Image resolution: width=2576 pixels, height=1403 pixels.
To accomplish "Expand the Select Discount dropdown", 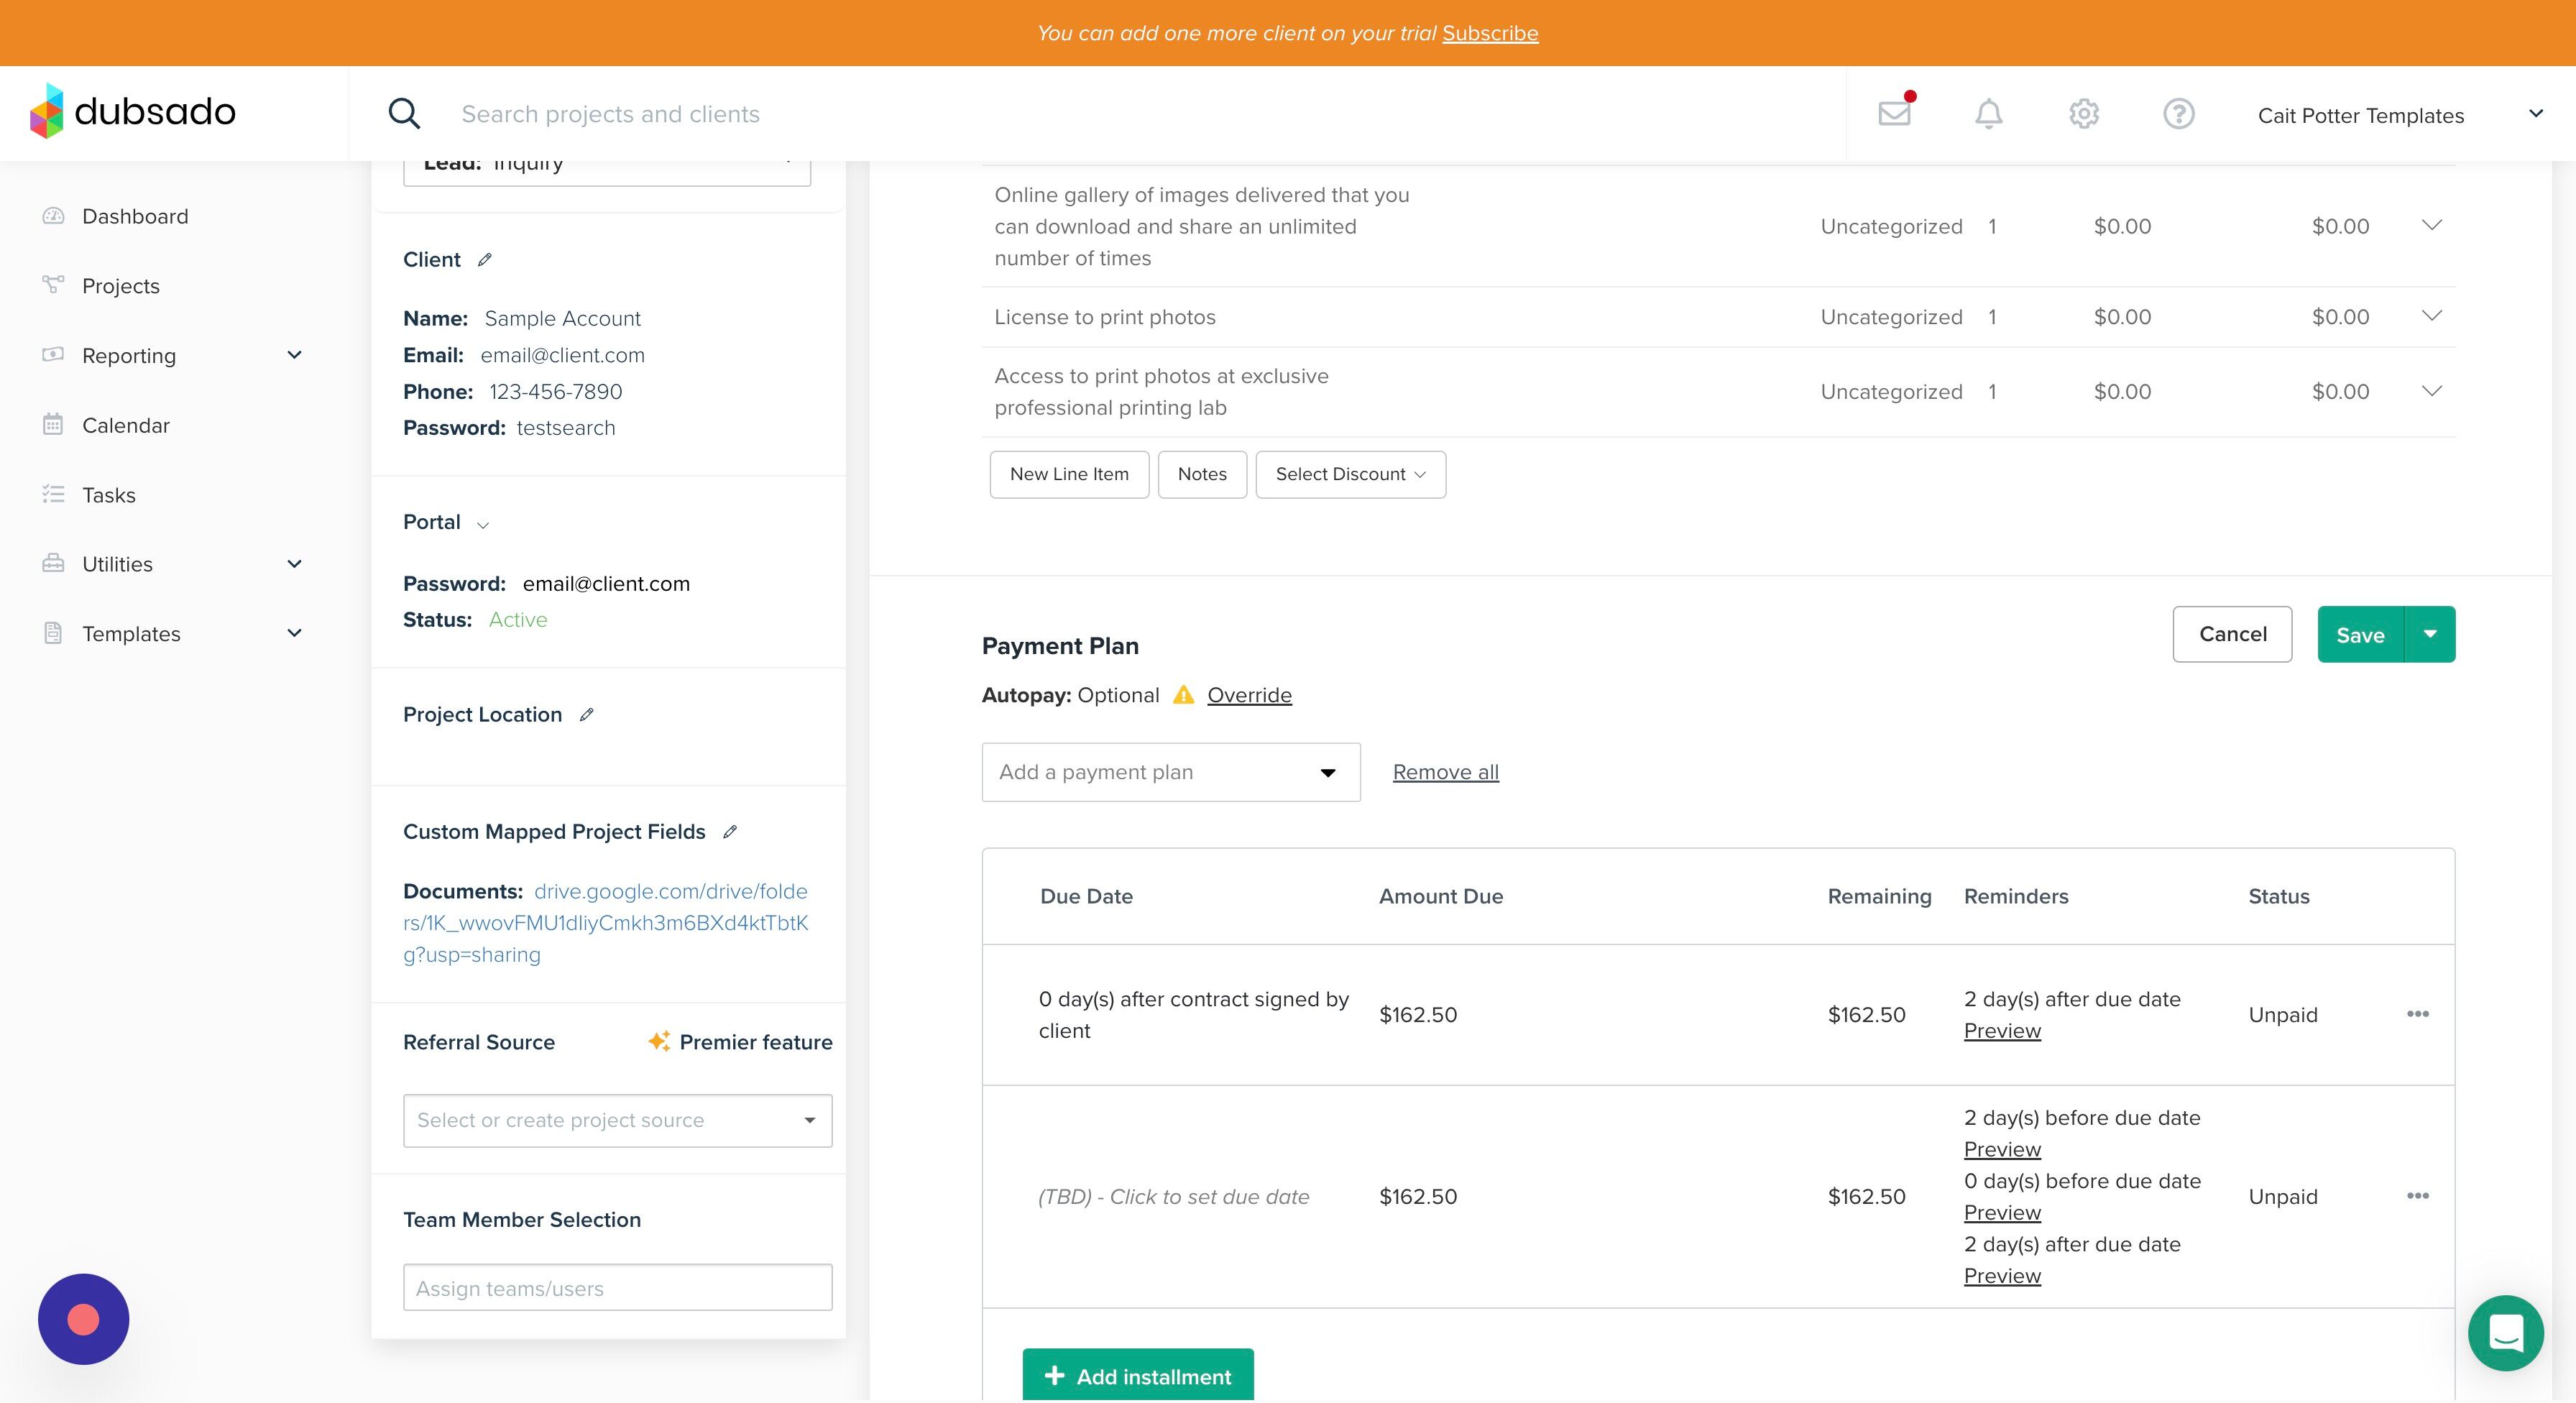I will tap(1350, 474).
